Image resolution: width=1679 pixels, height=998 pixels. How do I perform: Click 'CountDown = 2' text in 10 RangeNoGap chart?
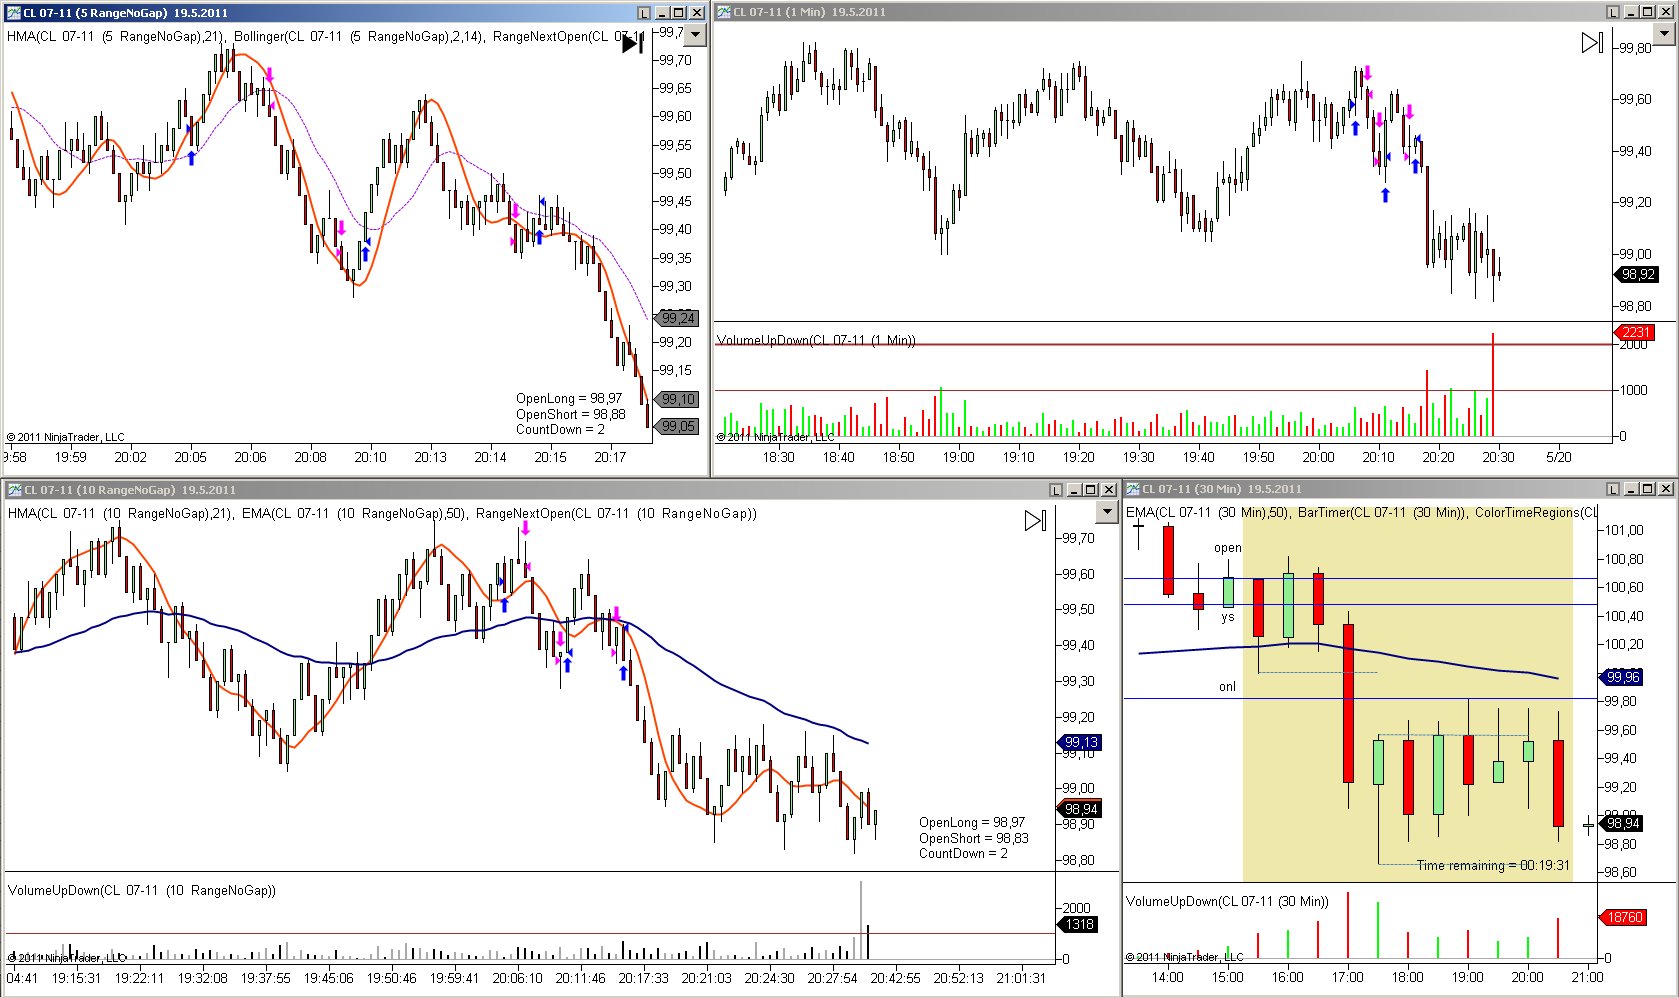[963, 853]
